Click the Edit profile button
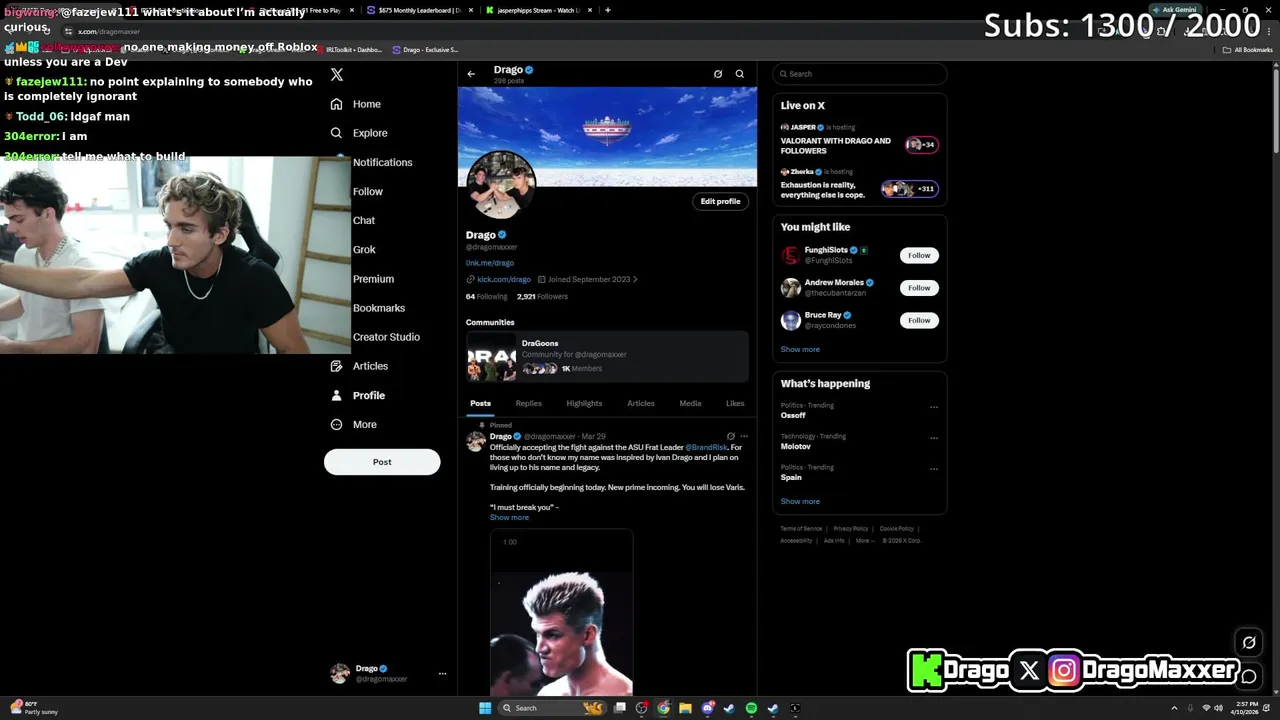The image size is (1280, 720). [x=720, y=201]
